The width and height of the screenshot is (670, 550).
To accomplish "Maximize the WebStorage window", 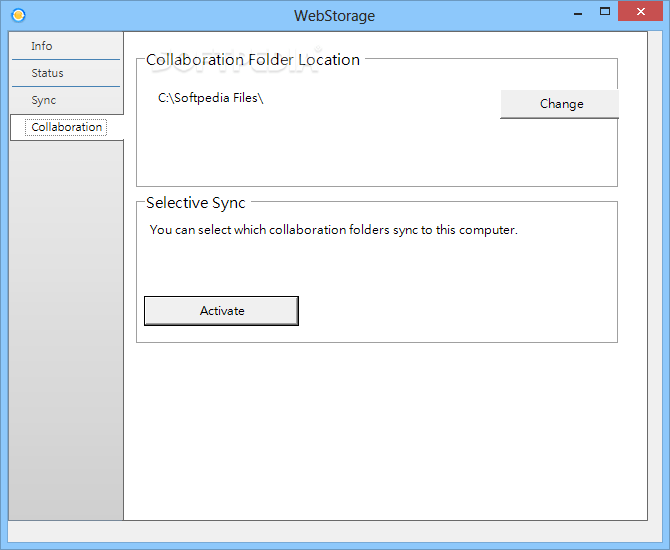I will 605,12.
